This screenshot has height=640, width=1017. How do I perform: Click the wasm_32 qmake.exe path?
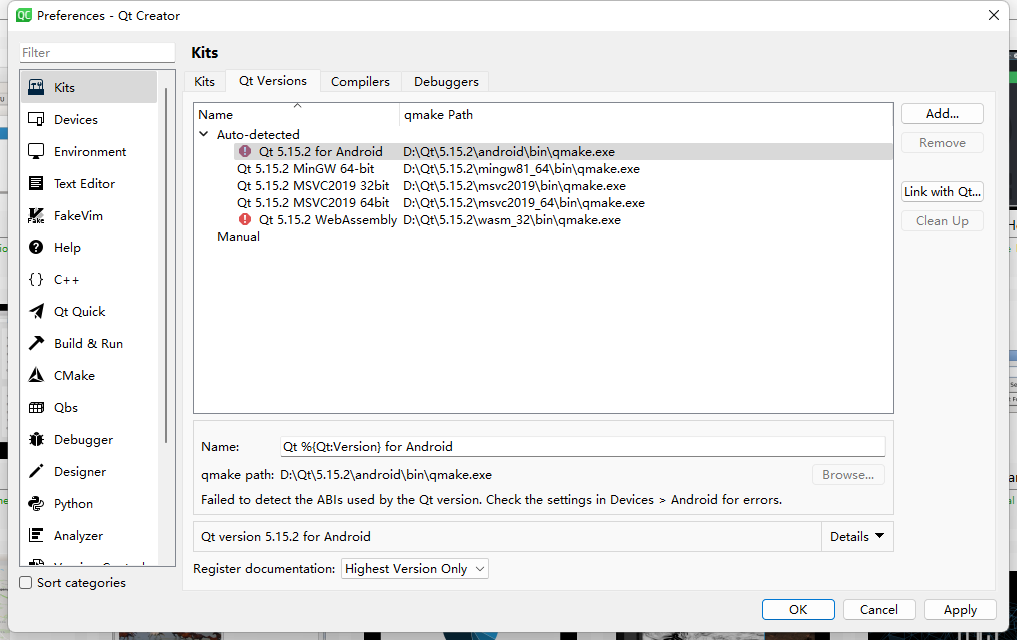coord(512,220)
